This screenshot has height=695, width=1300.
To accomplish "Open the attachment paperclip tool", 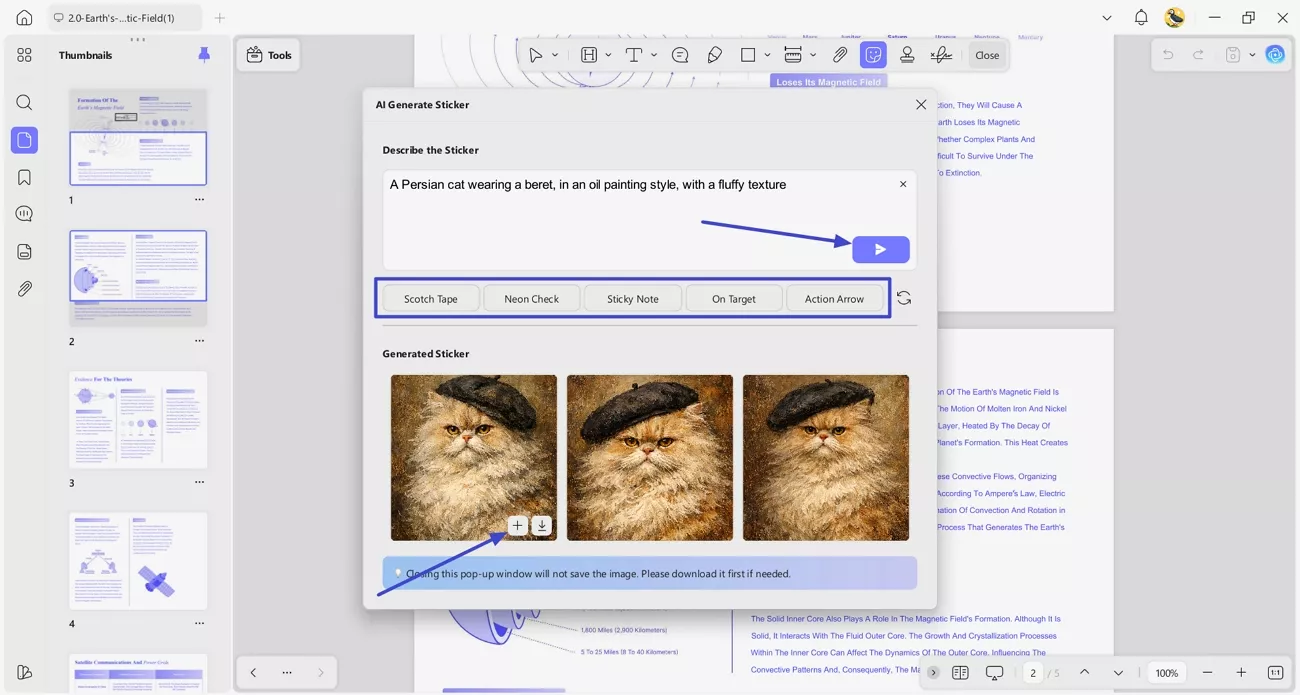I will pos(840,55).
